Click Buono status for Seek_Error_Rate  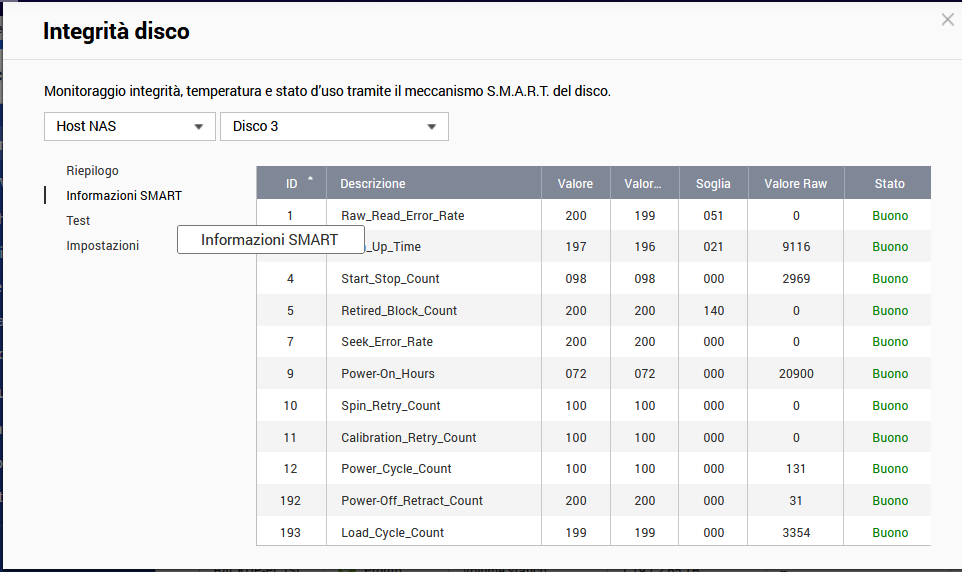890,342
